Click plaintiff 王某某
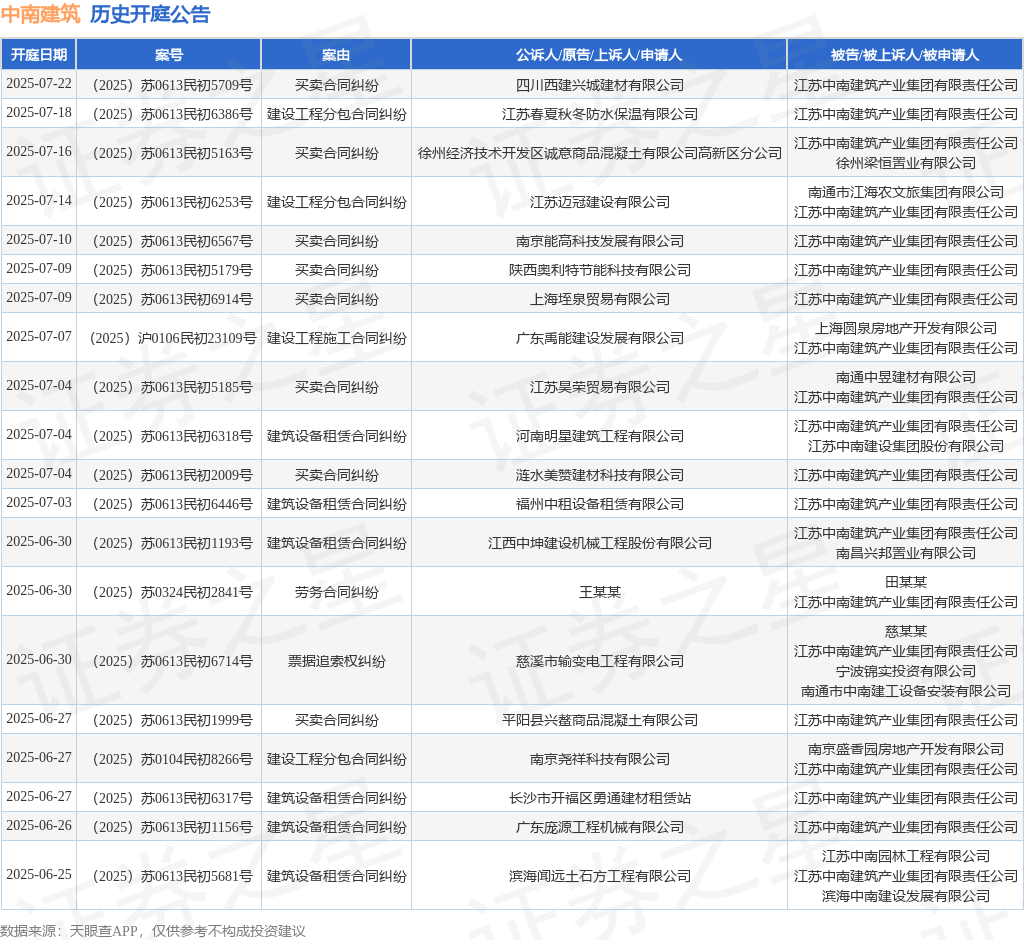The image size is (1024, 940). 600,592
